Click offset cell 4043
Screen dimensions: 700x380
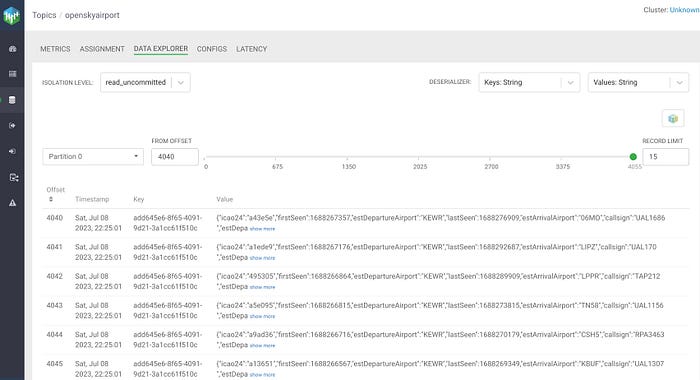point(54,305)
